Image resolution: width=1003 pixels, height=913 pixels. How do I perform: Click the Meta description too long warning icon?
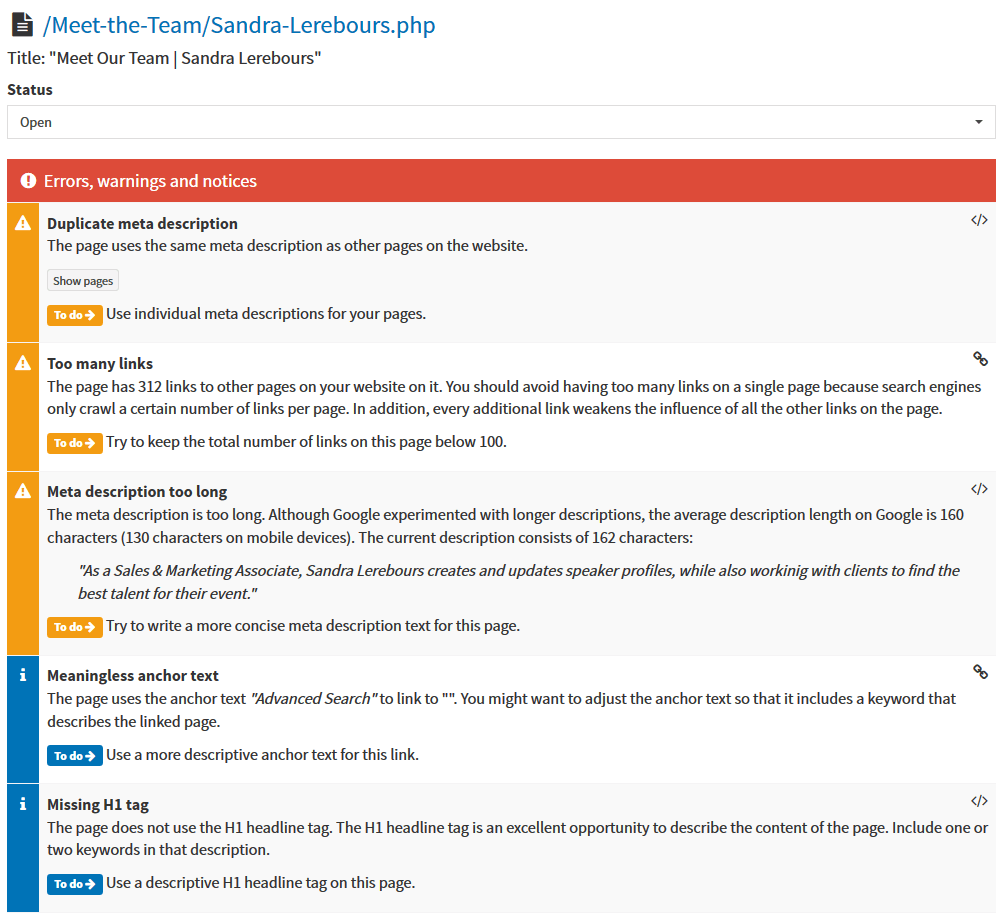tap(23, 491)
